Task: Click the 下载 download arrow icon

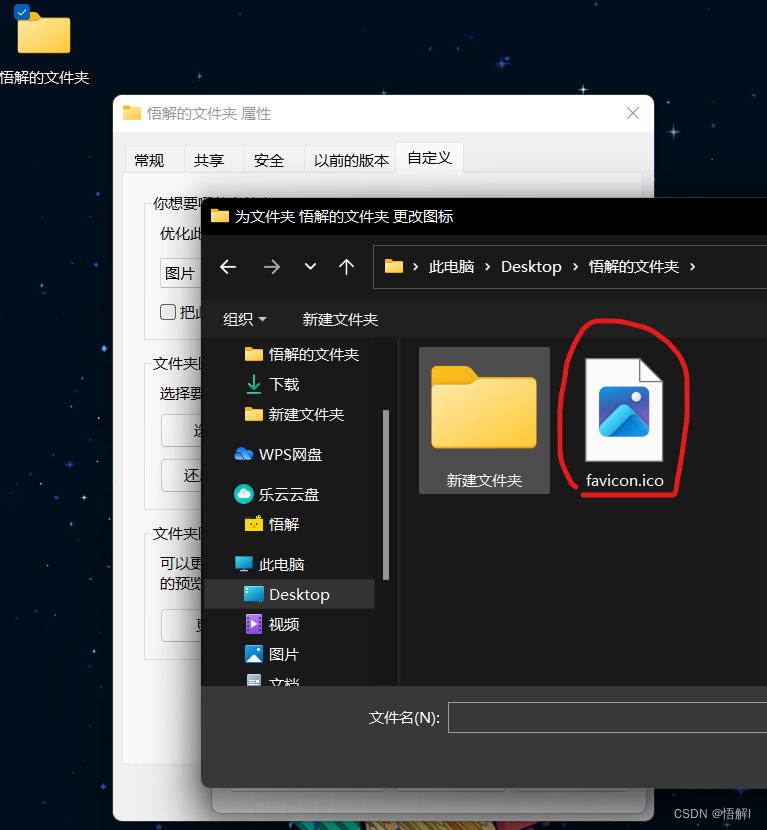Action: pos(254,384)
